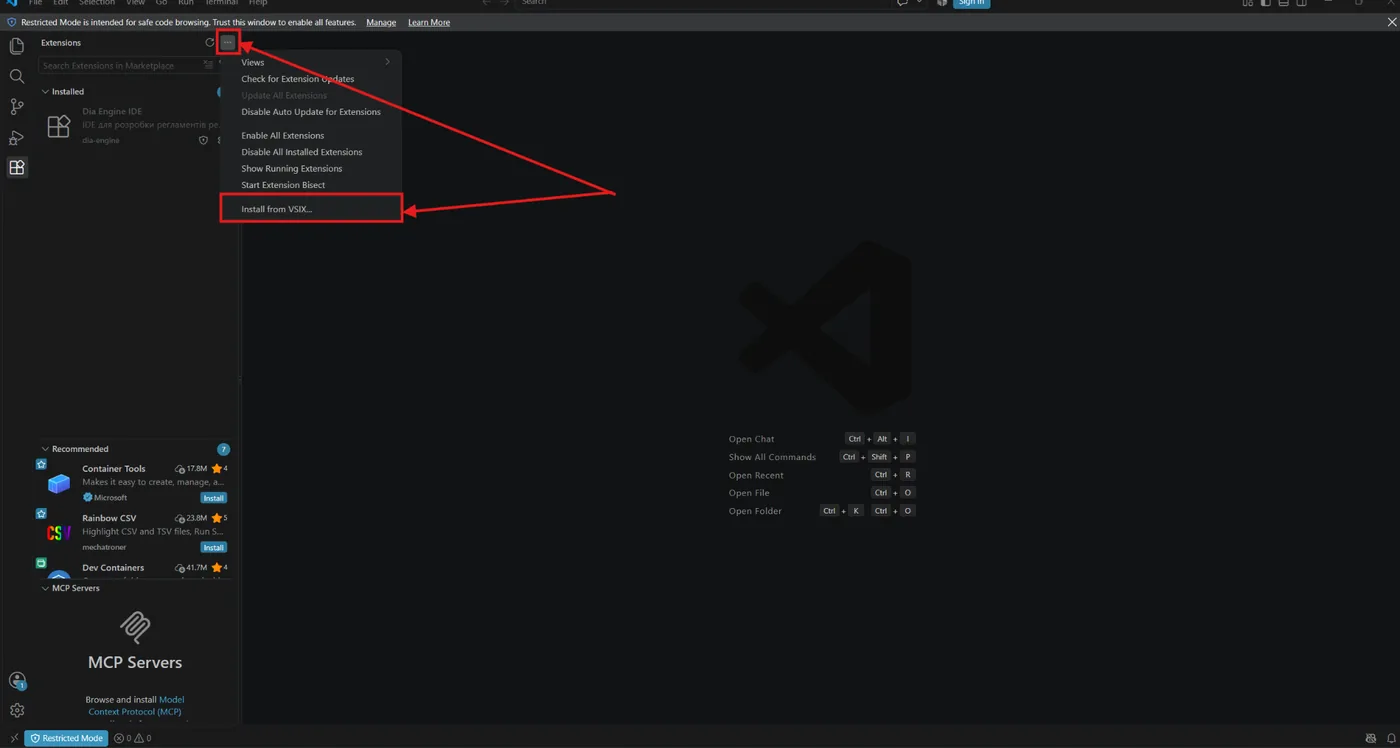Click the Dia Engine IDE extension title
The height and width of the screenshot is (748, 1400).
tap(112, 112)
